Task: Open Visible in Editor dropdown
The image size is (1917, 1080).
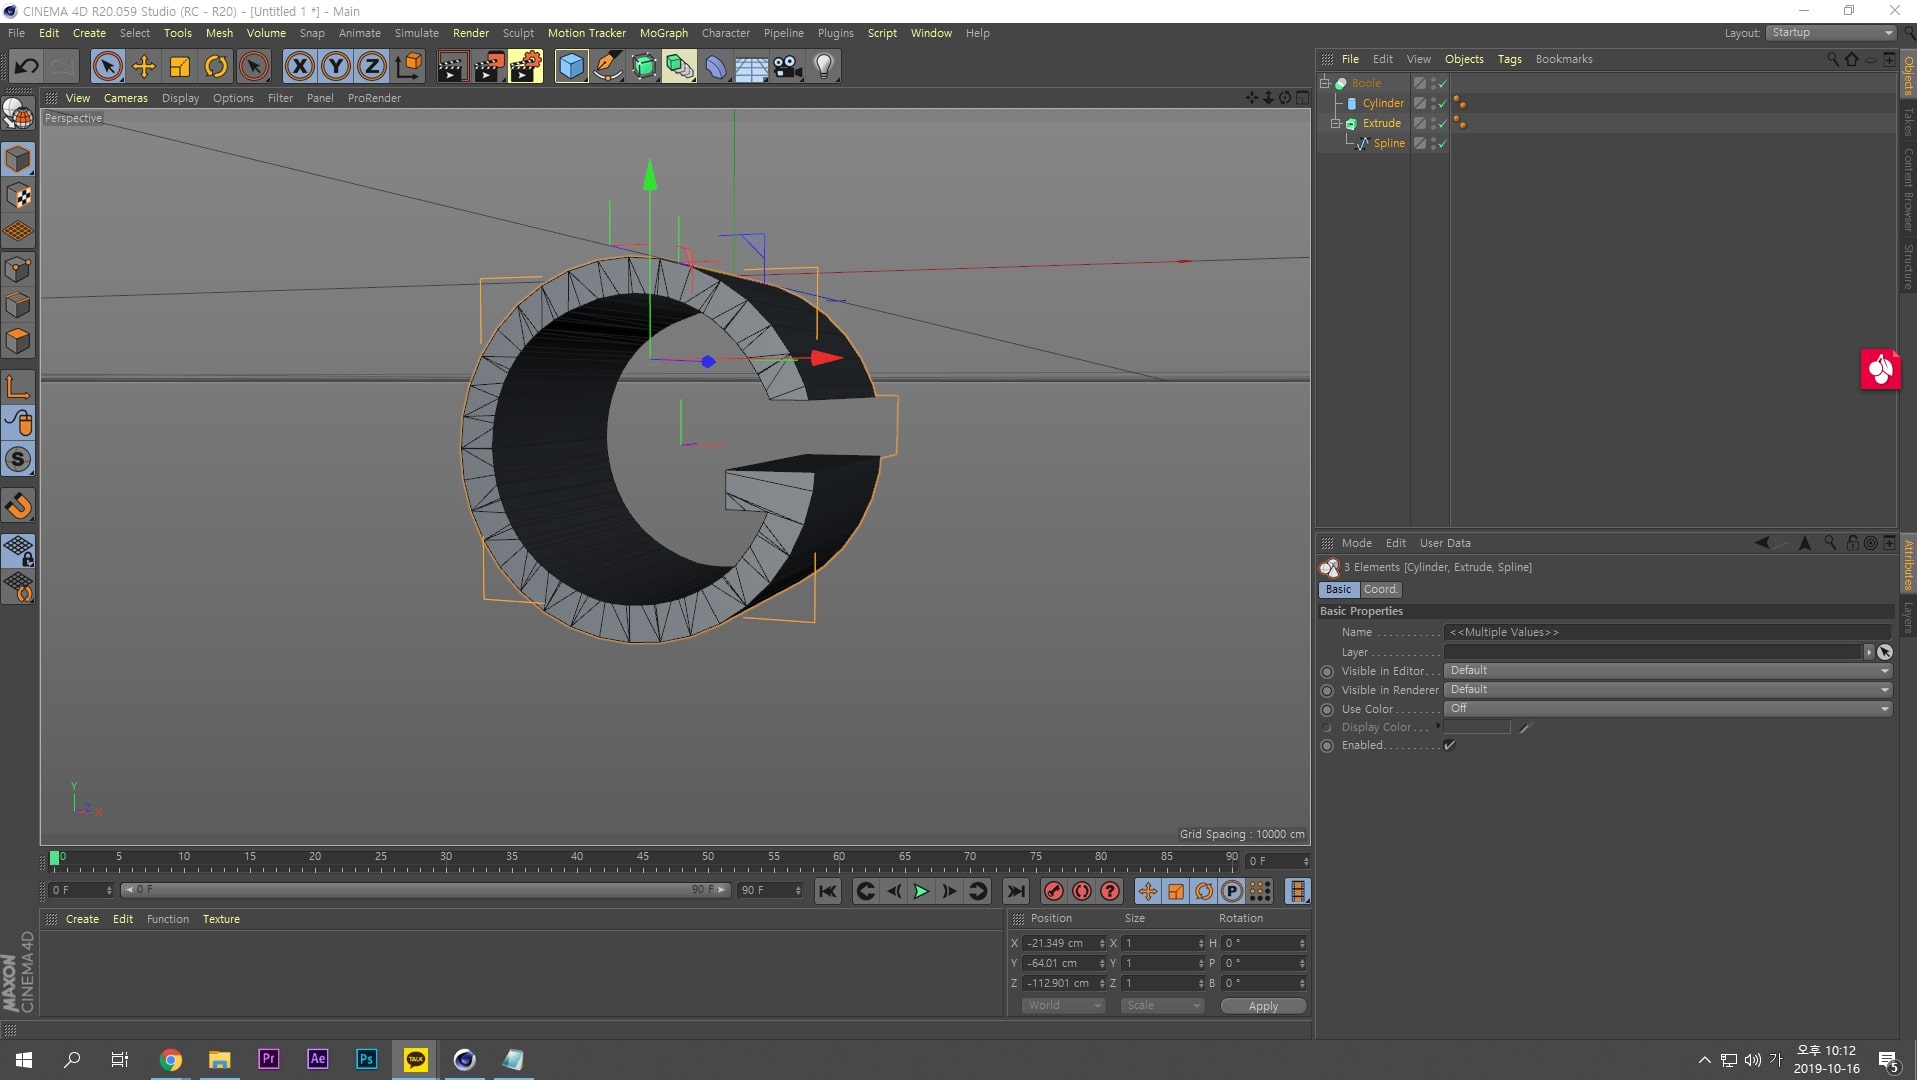Action: pos(1668,671)
